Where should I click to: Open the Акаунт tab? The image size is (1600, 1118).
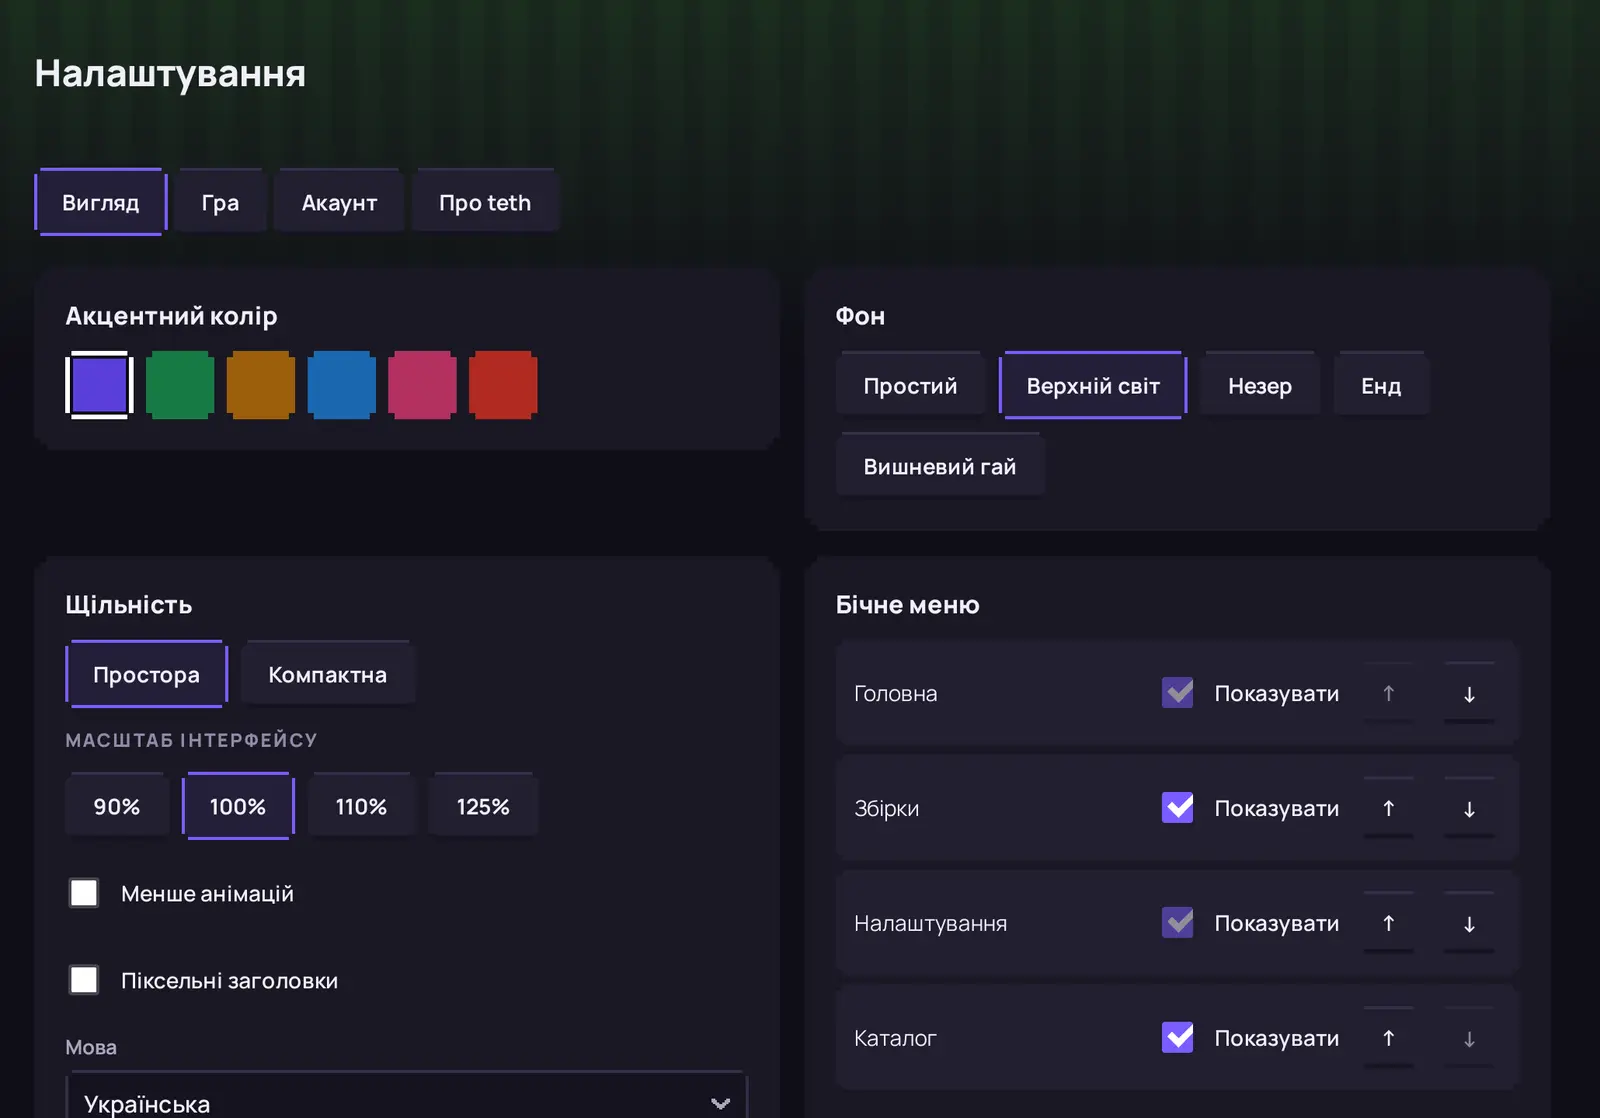(339, 202)
